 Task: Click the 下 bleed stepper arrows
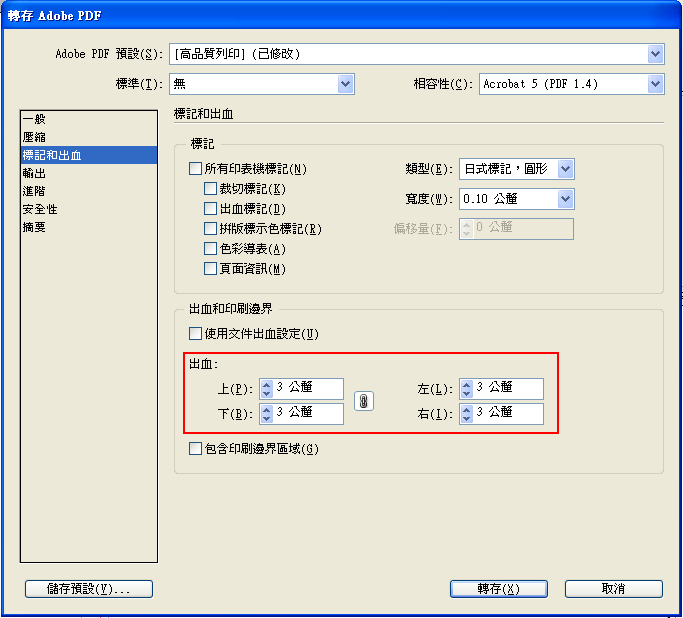[x=267, y=414]
